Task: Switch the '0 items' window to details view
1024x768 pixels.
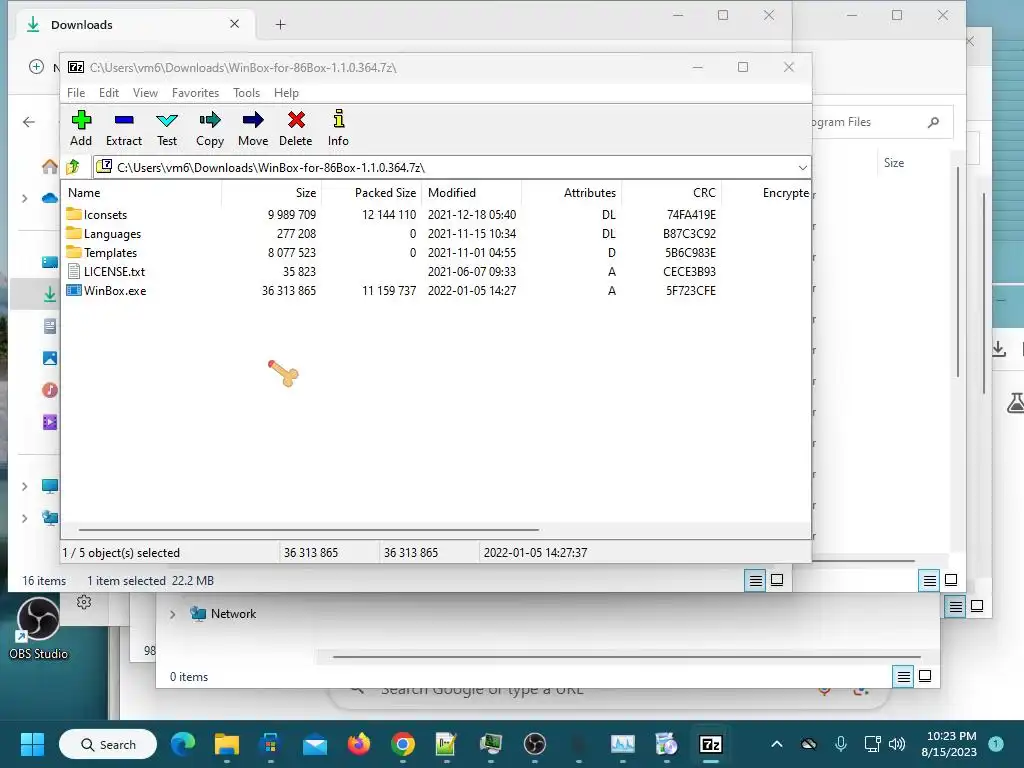Action: point(903,677)
